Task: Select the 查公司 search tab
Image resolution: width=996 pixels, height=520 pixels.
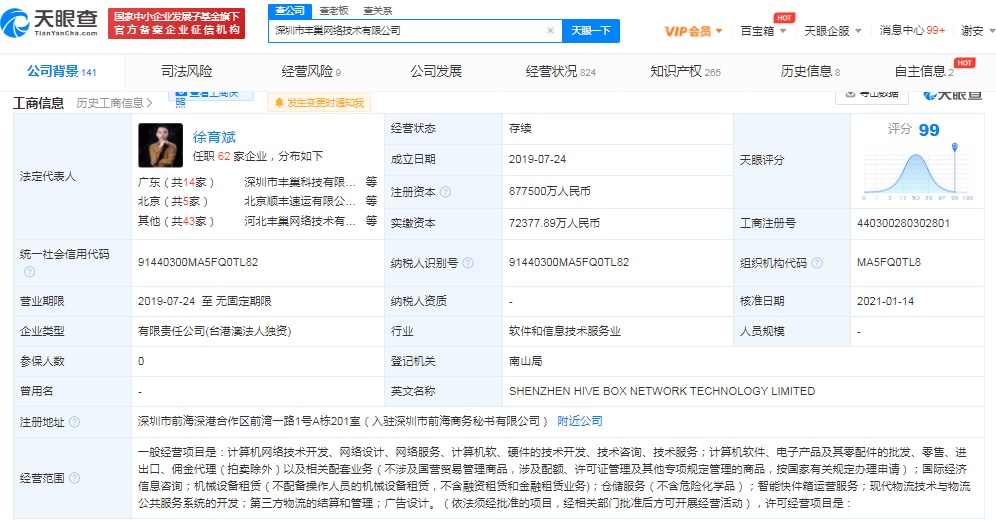Action: tap(290, 11)
